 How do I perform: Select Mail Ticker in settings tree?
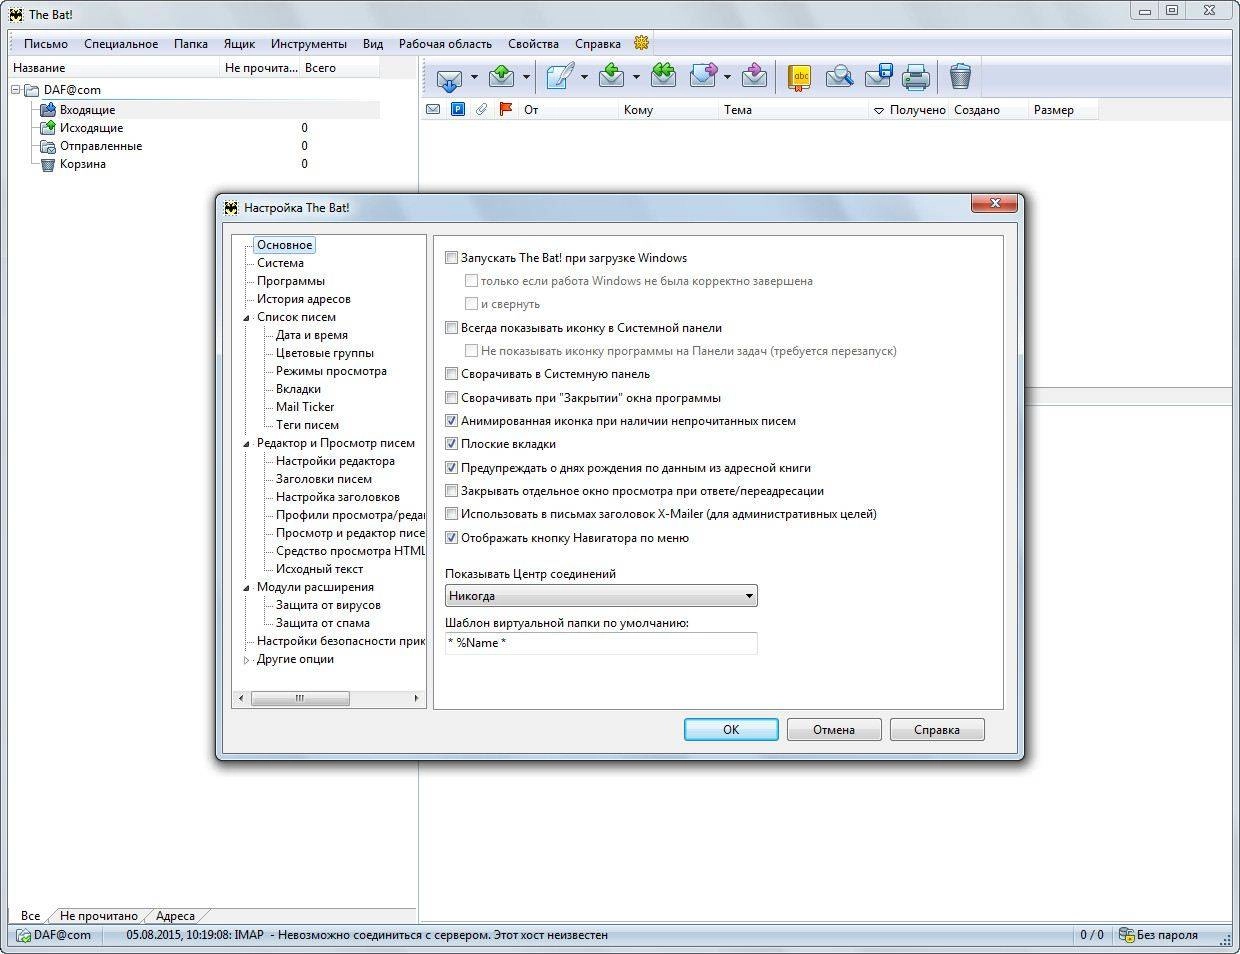(x=305, y=407)
